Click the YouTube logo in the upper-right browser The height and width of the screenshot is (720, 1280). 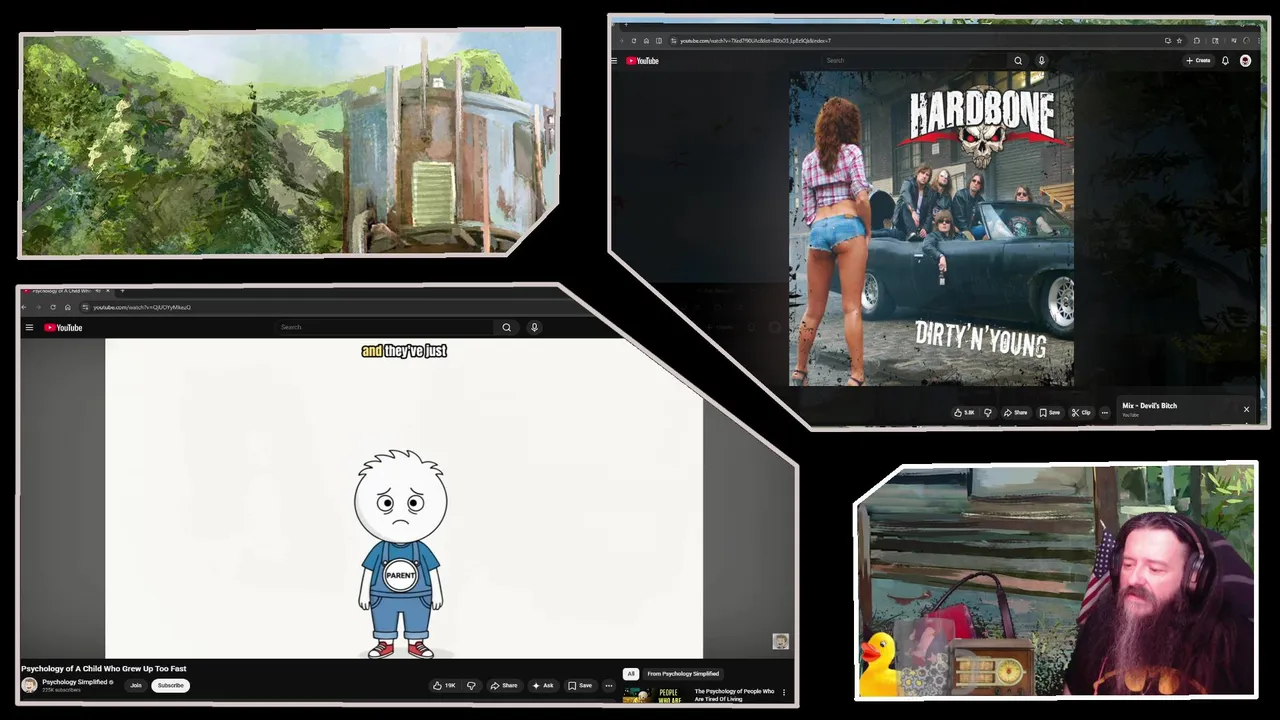coord(642,61)
